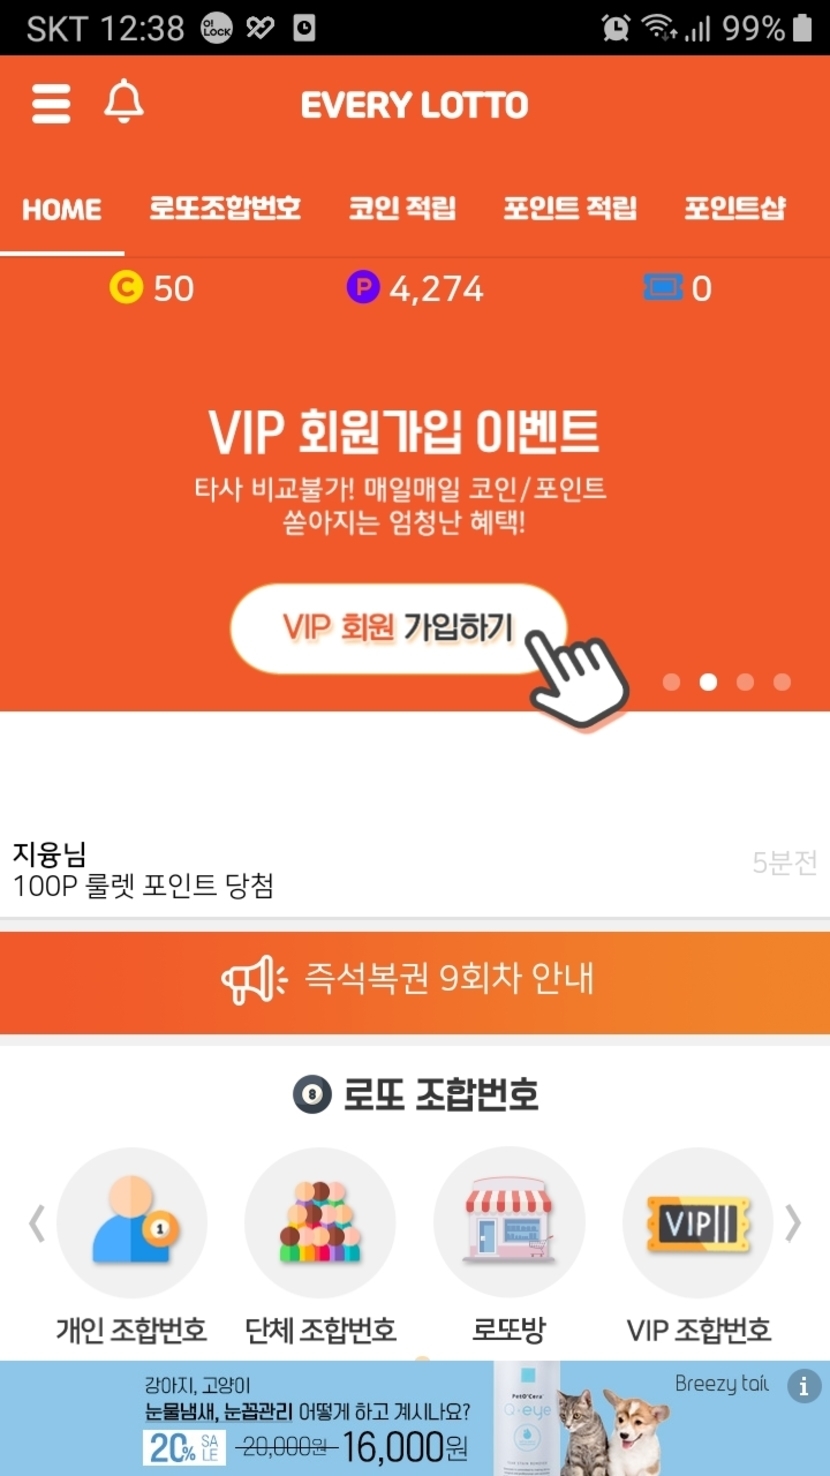Screen dimensions: 830x1476
Task: Open the notification bell
Action: pos(124,102)
